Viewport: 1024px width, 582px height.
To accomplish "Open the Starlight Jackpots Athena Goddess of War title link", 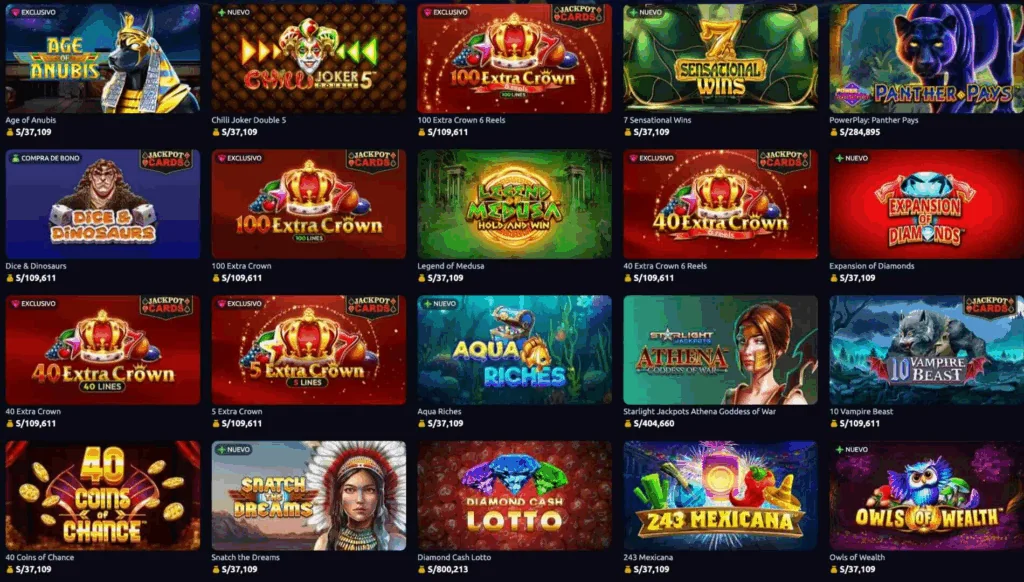I will click(699, 412).
